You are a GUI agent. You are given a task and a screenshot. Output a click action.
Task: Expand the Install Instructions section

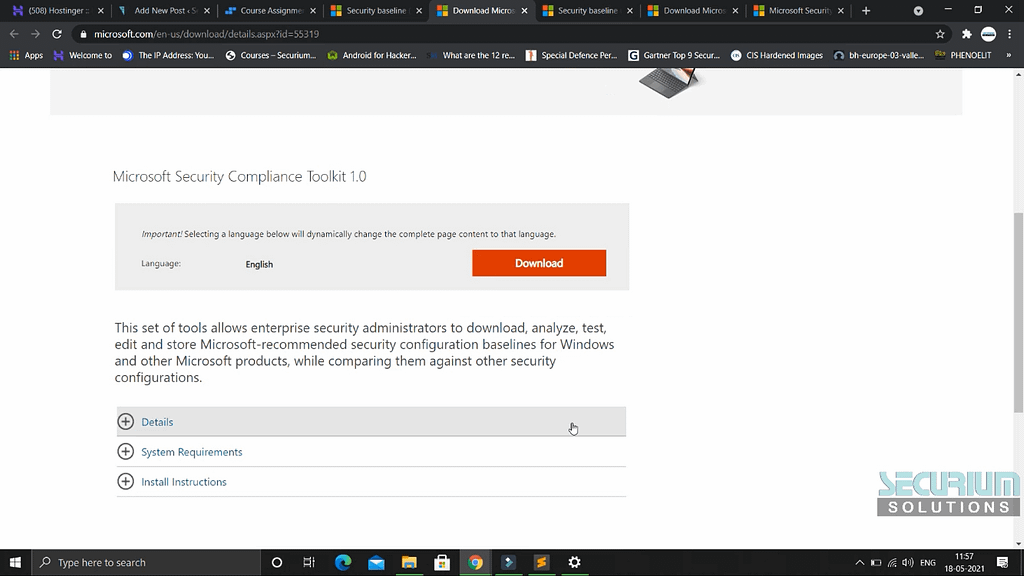click(x=371, y=482)
